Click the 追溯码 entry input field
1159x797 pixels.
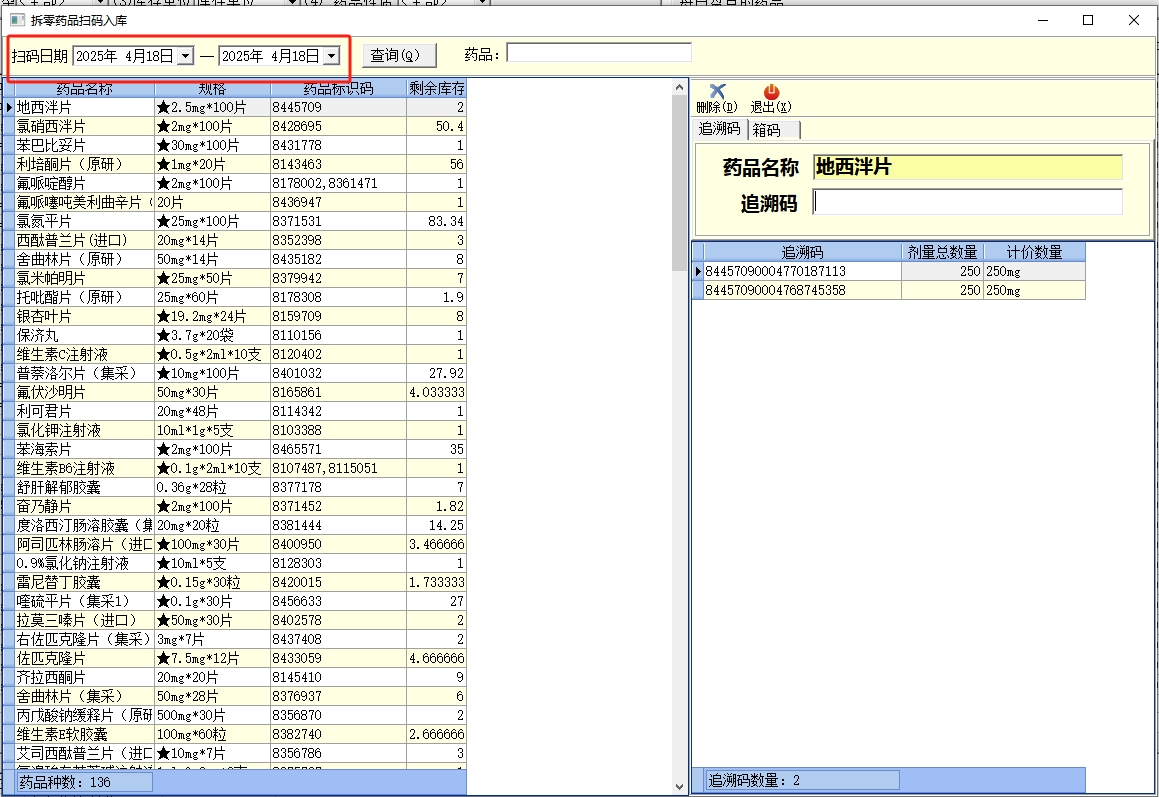[968, 202]
